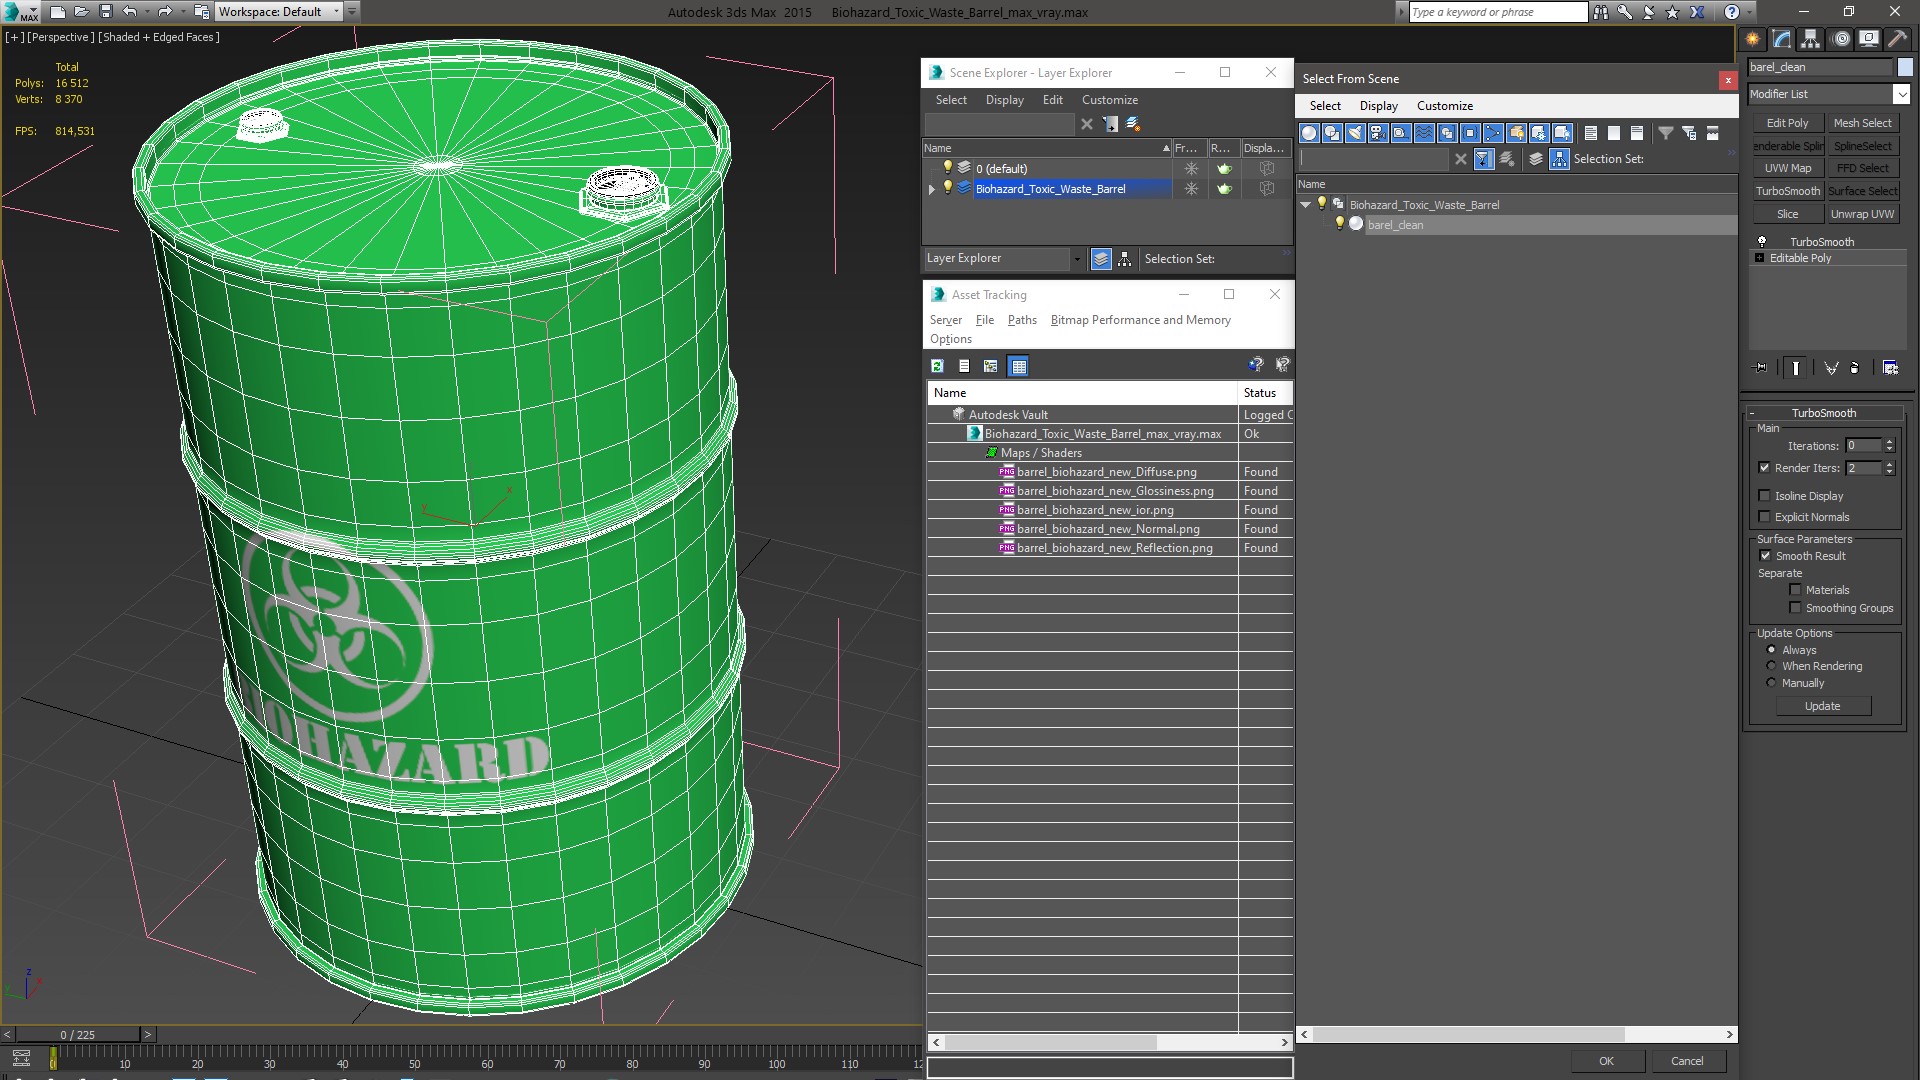
Task: Select the TurboSmooth modifier icon
Action: (x=1760, y=240)
